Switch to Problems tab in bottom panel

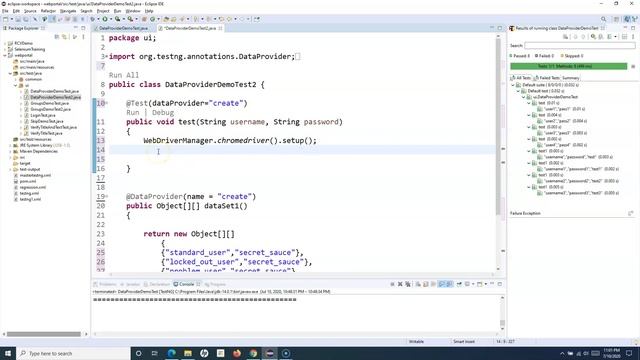(105, 284)
